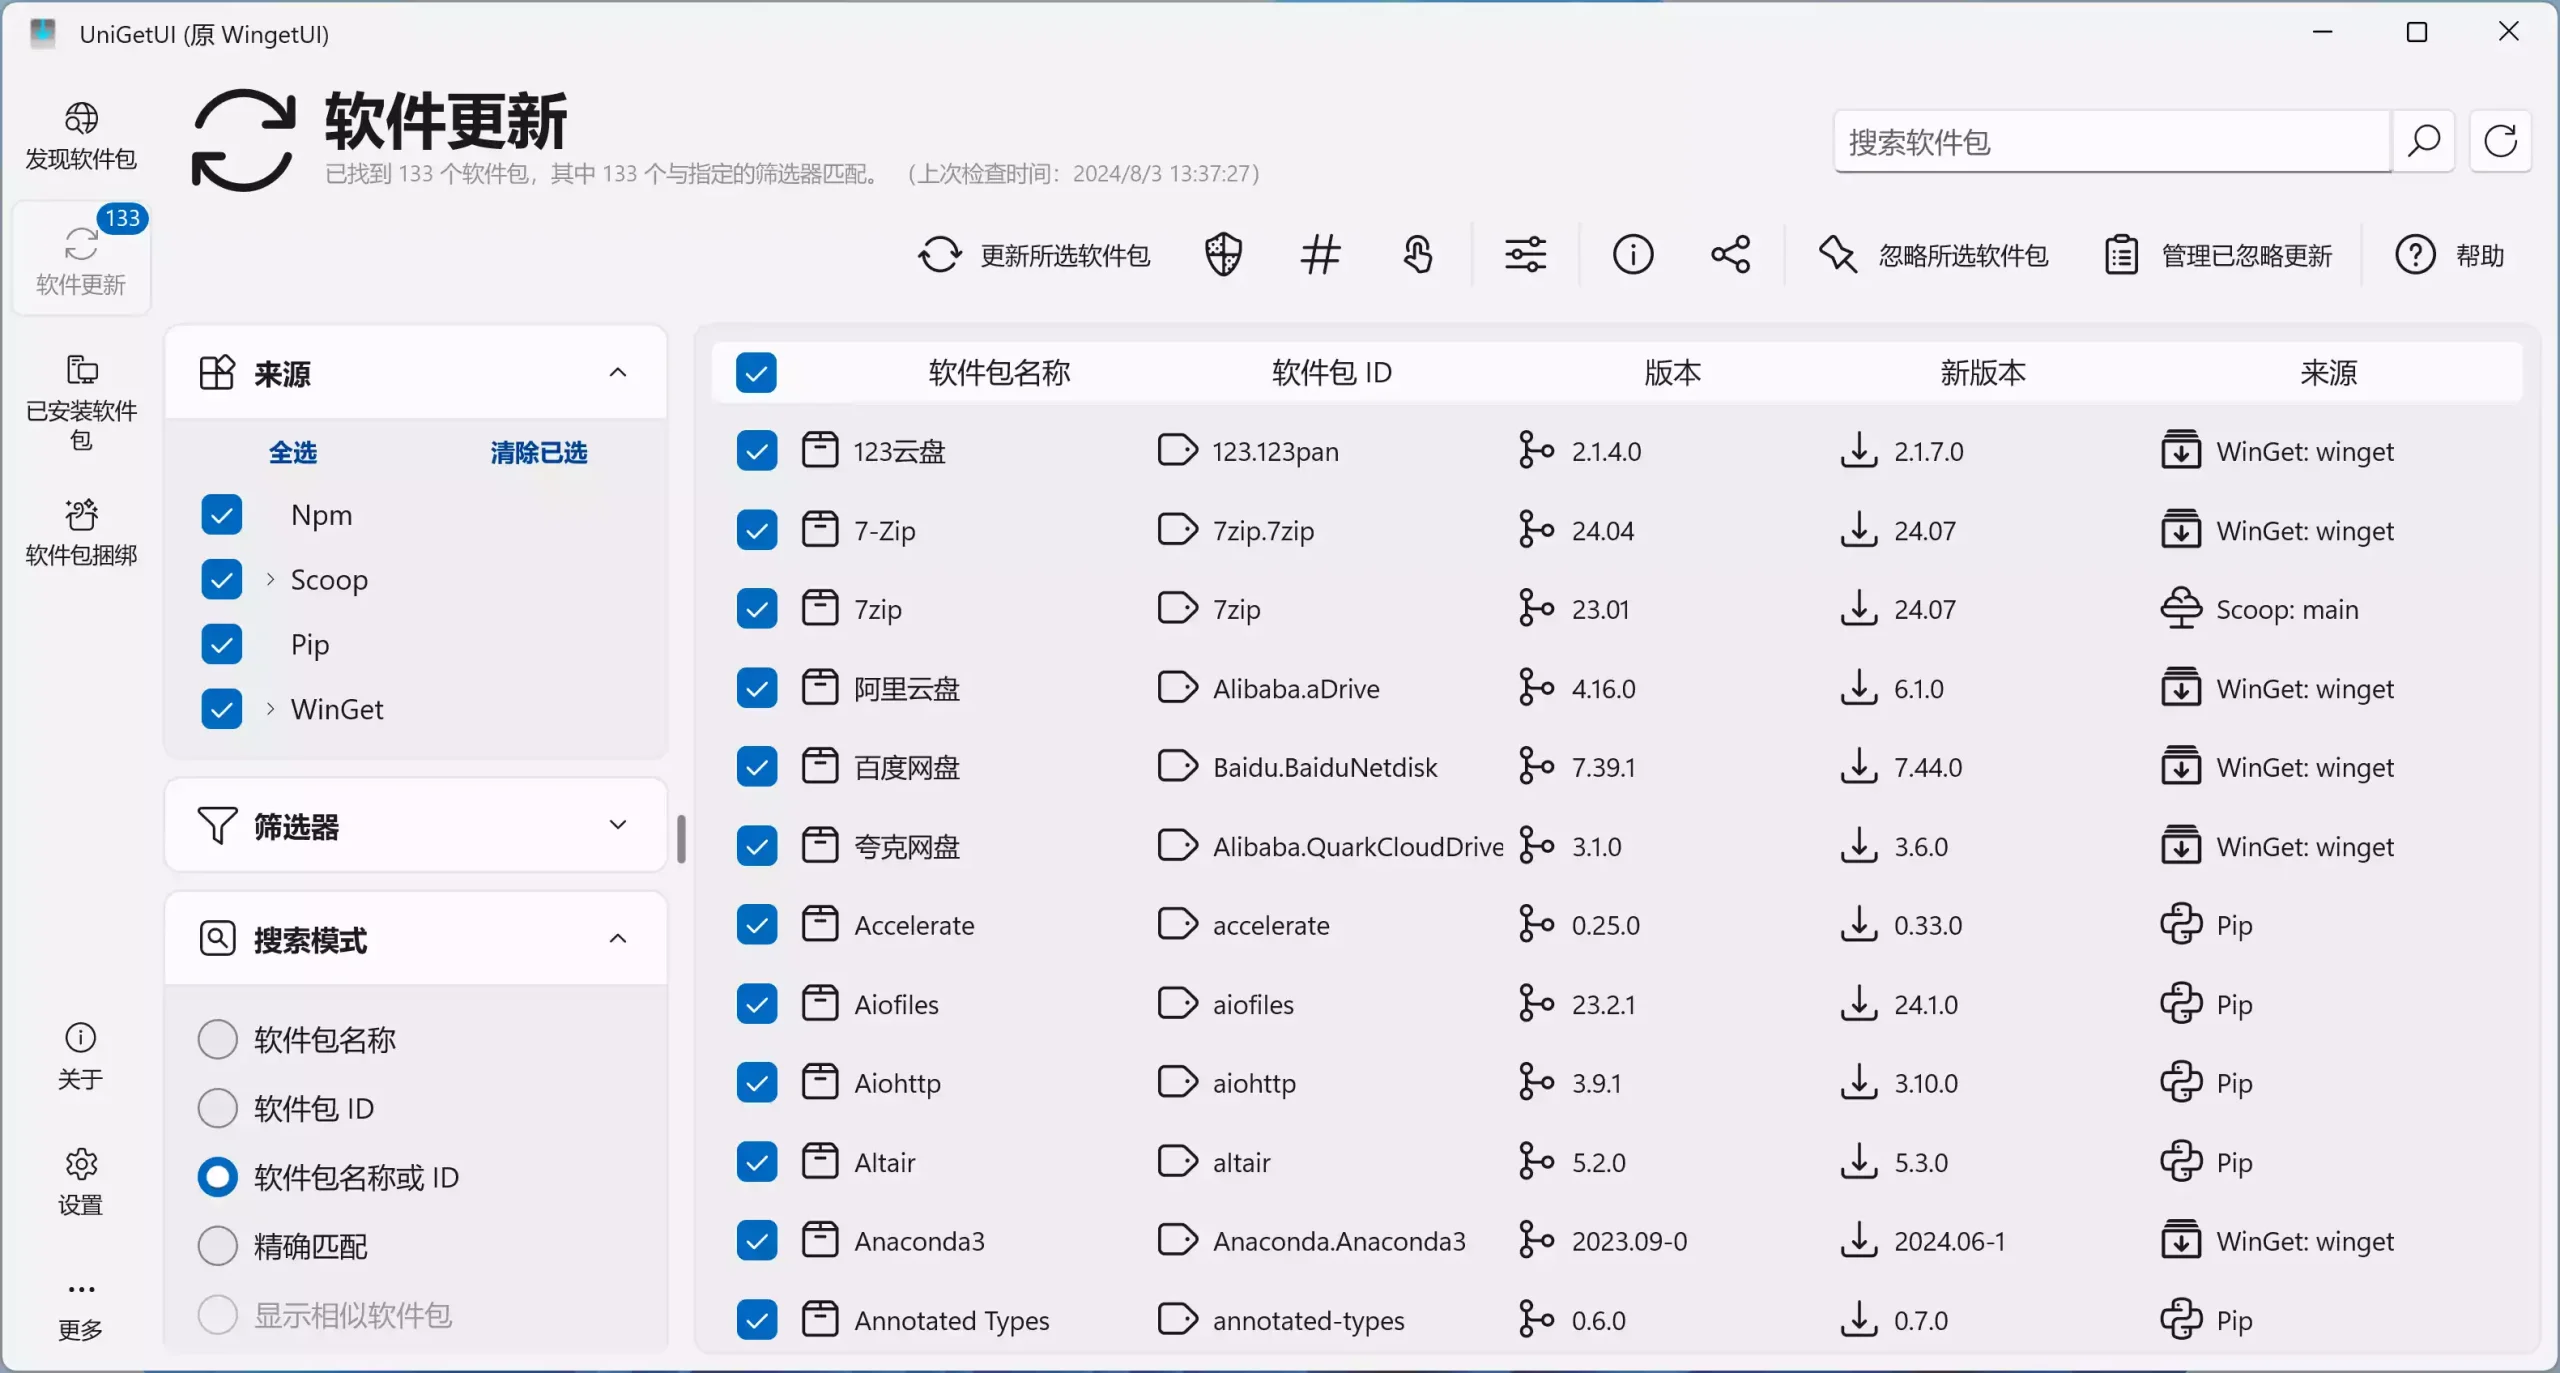Uncheck the Npm source checkbox
The width and height of the screenshot is (2560, 1373).
pyautogui.click(x=221, y=515)
